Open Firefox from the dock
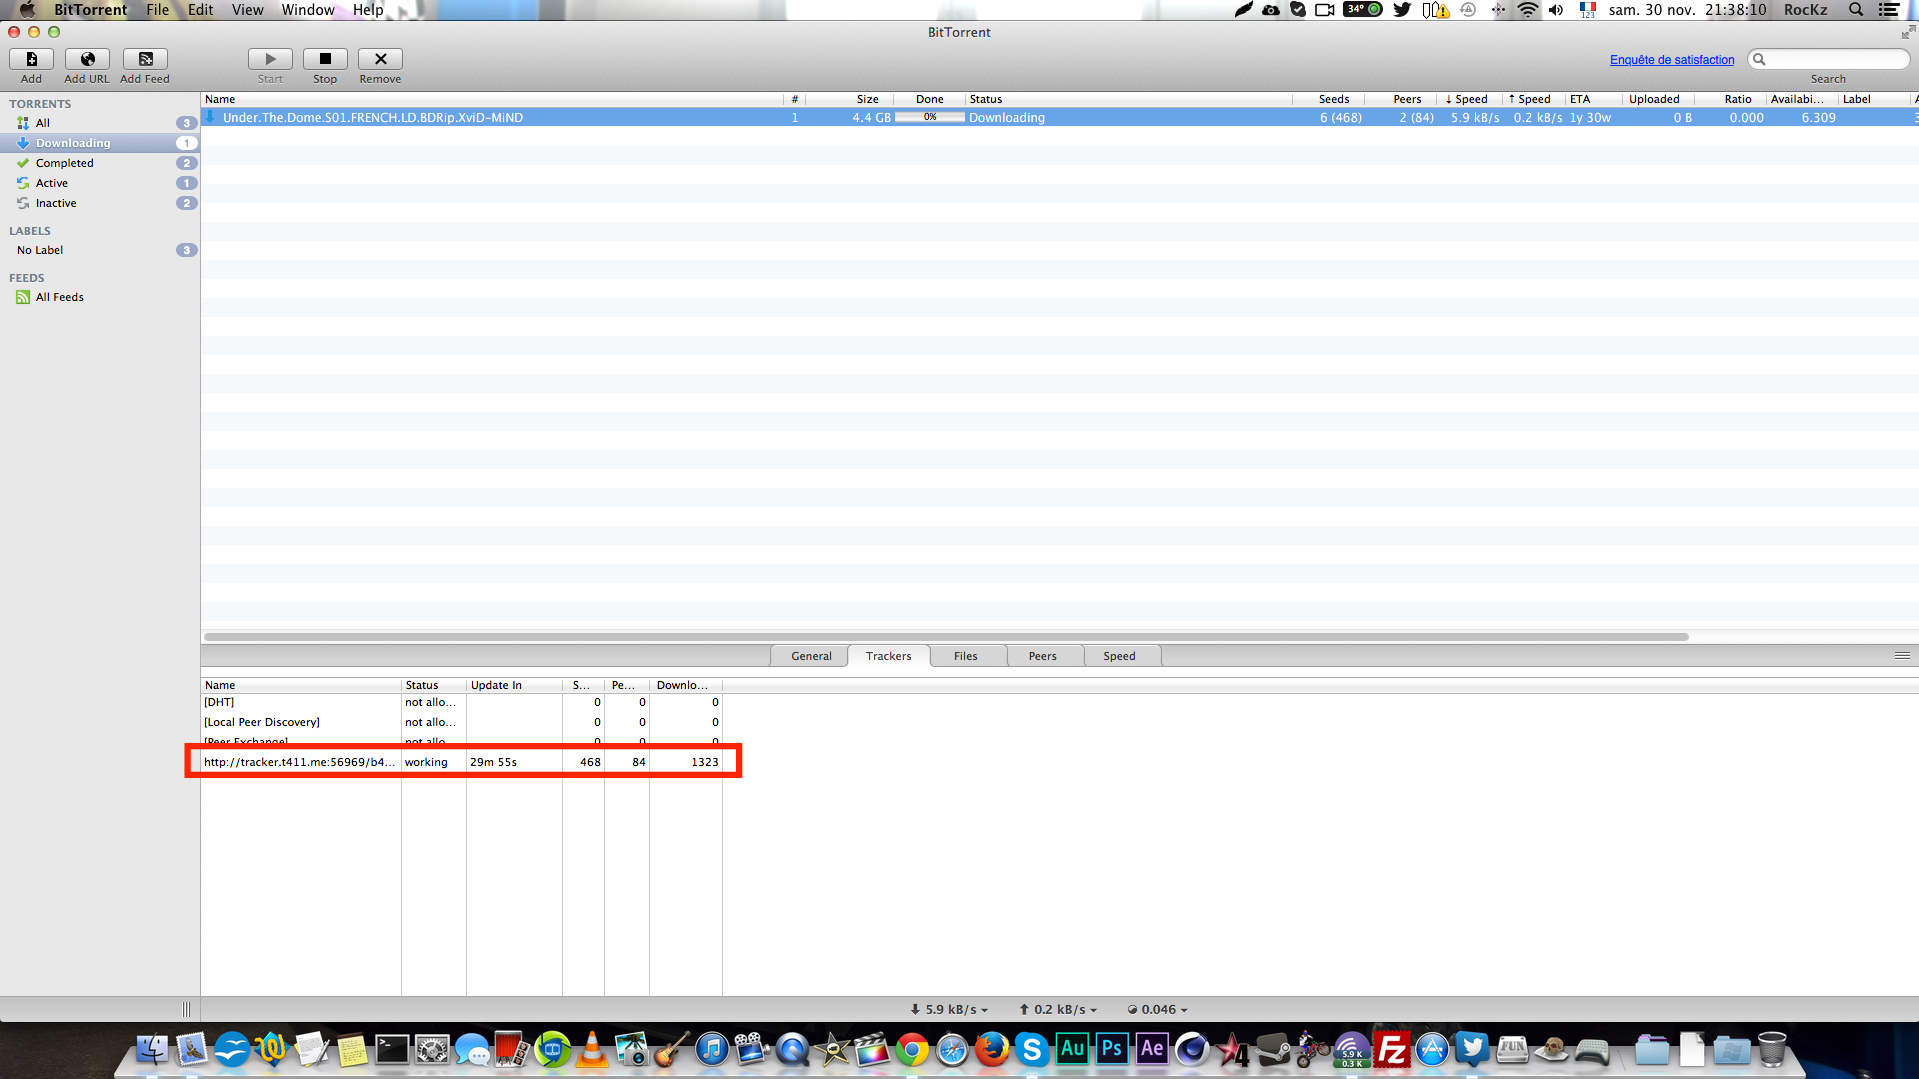Image resolution: width=1919 pixels, height=1079 pixels. coord(992,1050)
